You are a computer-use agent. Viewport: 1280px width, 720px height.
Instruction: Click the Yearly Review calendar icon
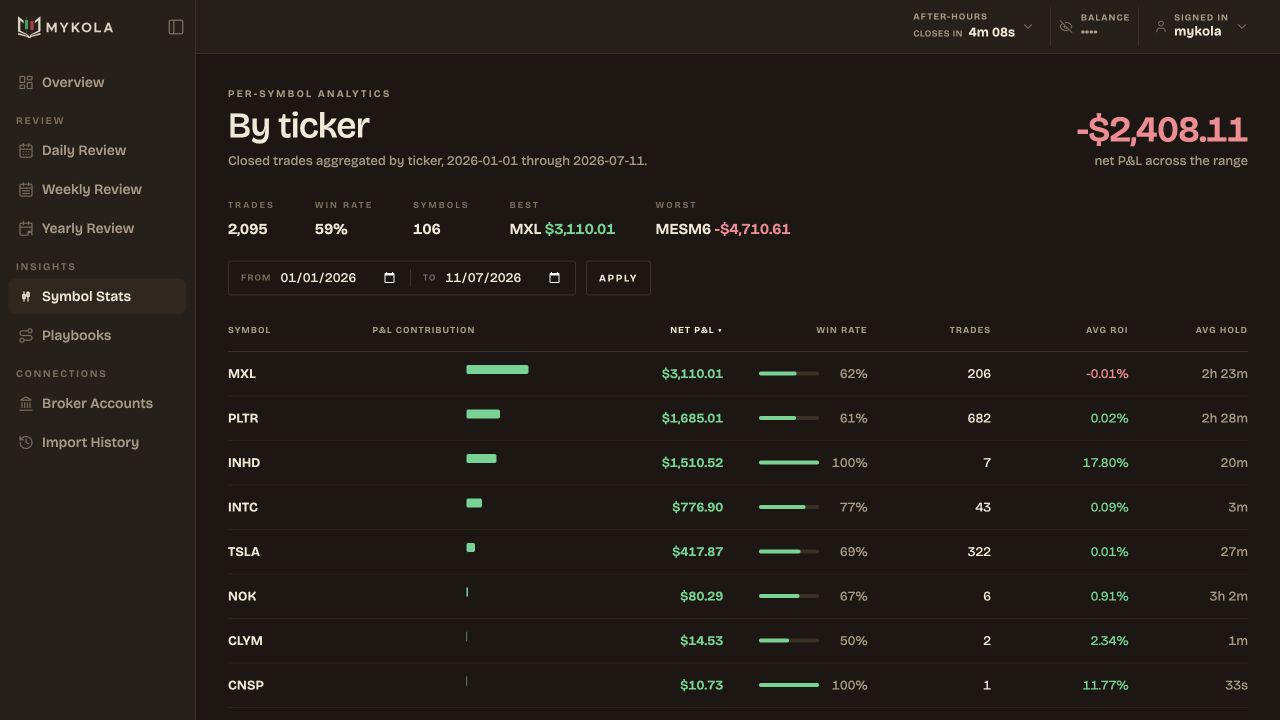[26, 228]
